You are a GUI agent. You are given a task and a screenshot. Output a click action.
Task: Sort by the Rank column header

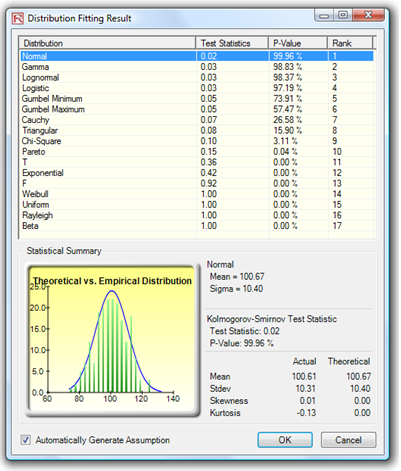click(x=350, y=43)
